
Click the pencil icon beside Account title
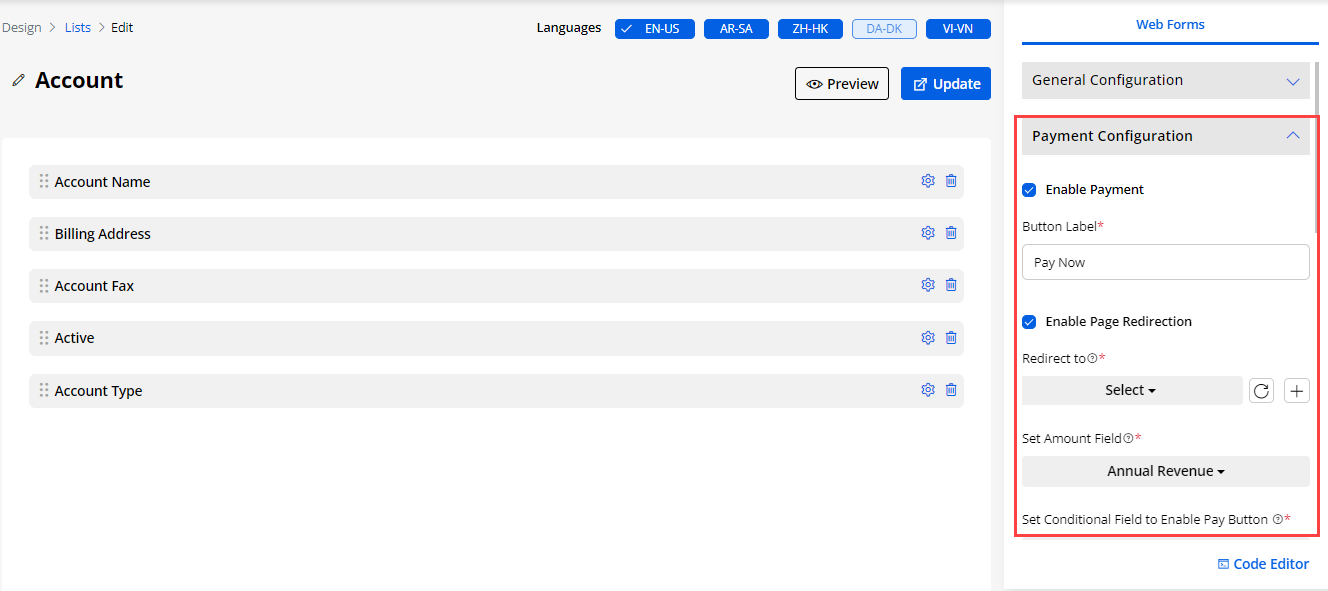point(18,81)
